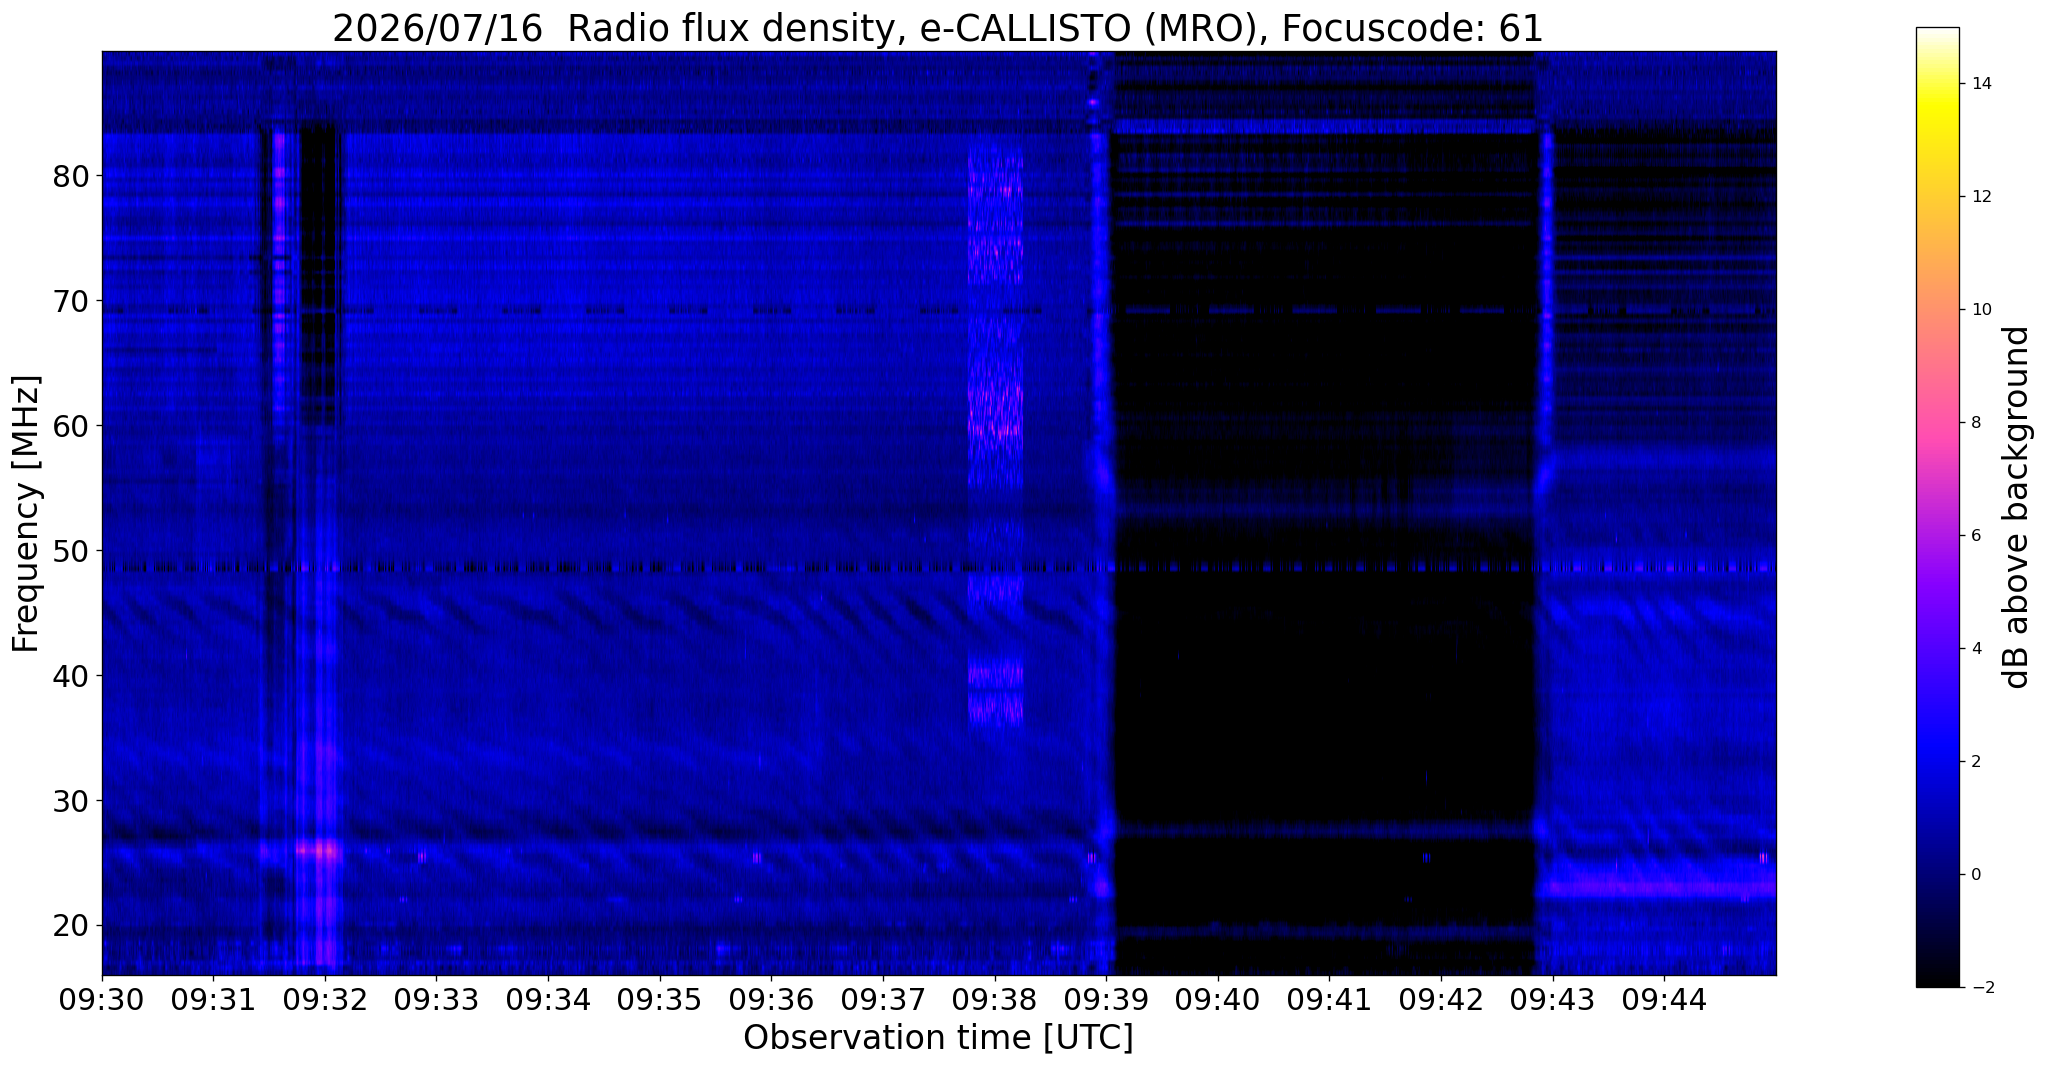Click the bright spot at 26 MHz near 09:32
This screenshot has width=2047, height=1067.
[x=318, y=851]
